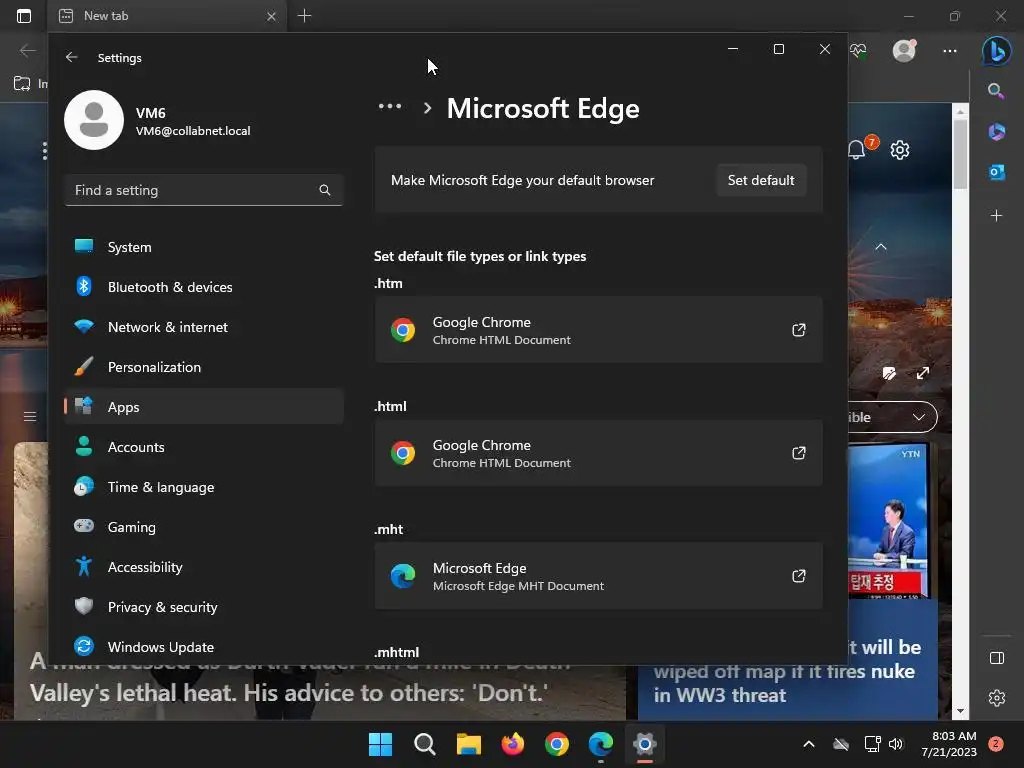The height and width of the screenshot is (768, 1024).
Task: Open System settings
Action: tap(204, 247)
